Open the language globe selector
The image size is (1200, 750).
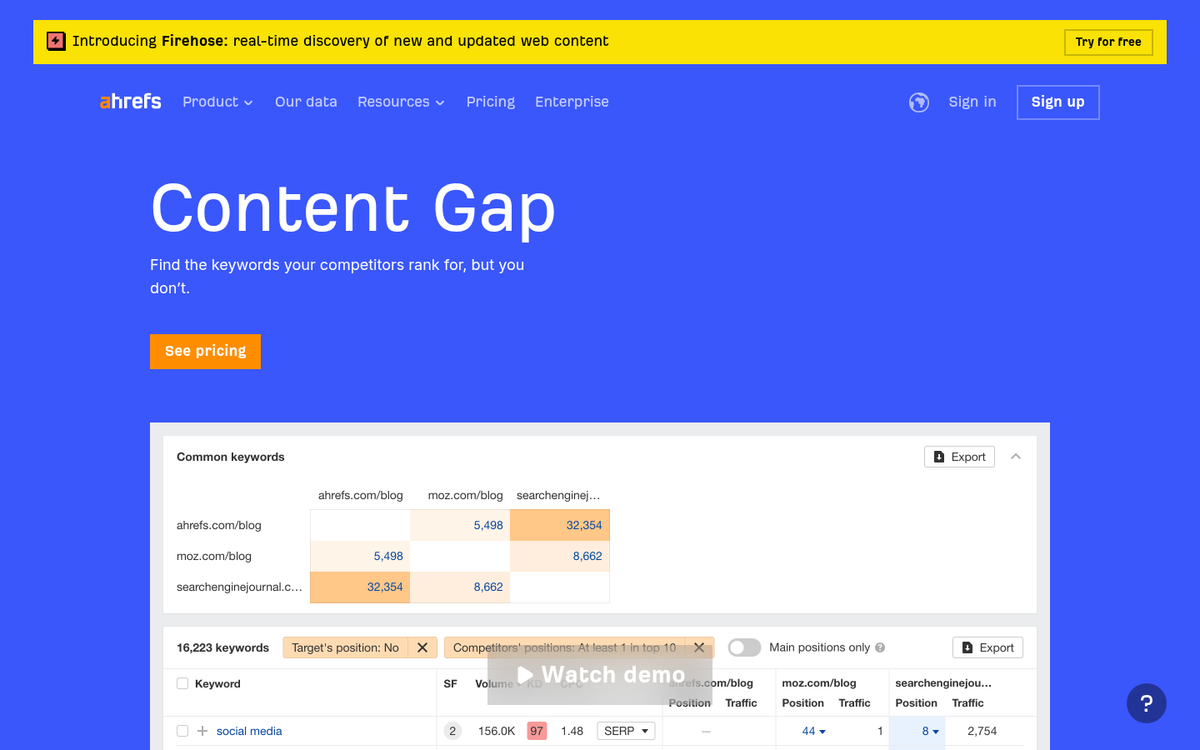[919, 102]
